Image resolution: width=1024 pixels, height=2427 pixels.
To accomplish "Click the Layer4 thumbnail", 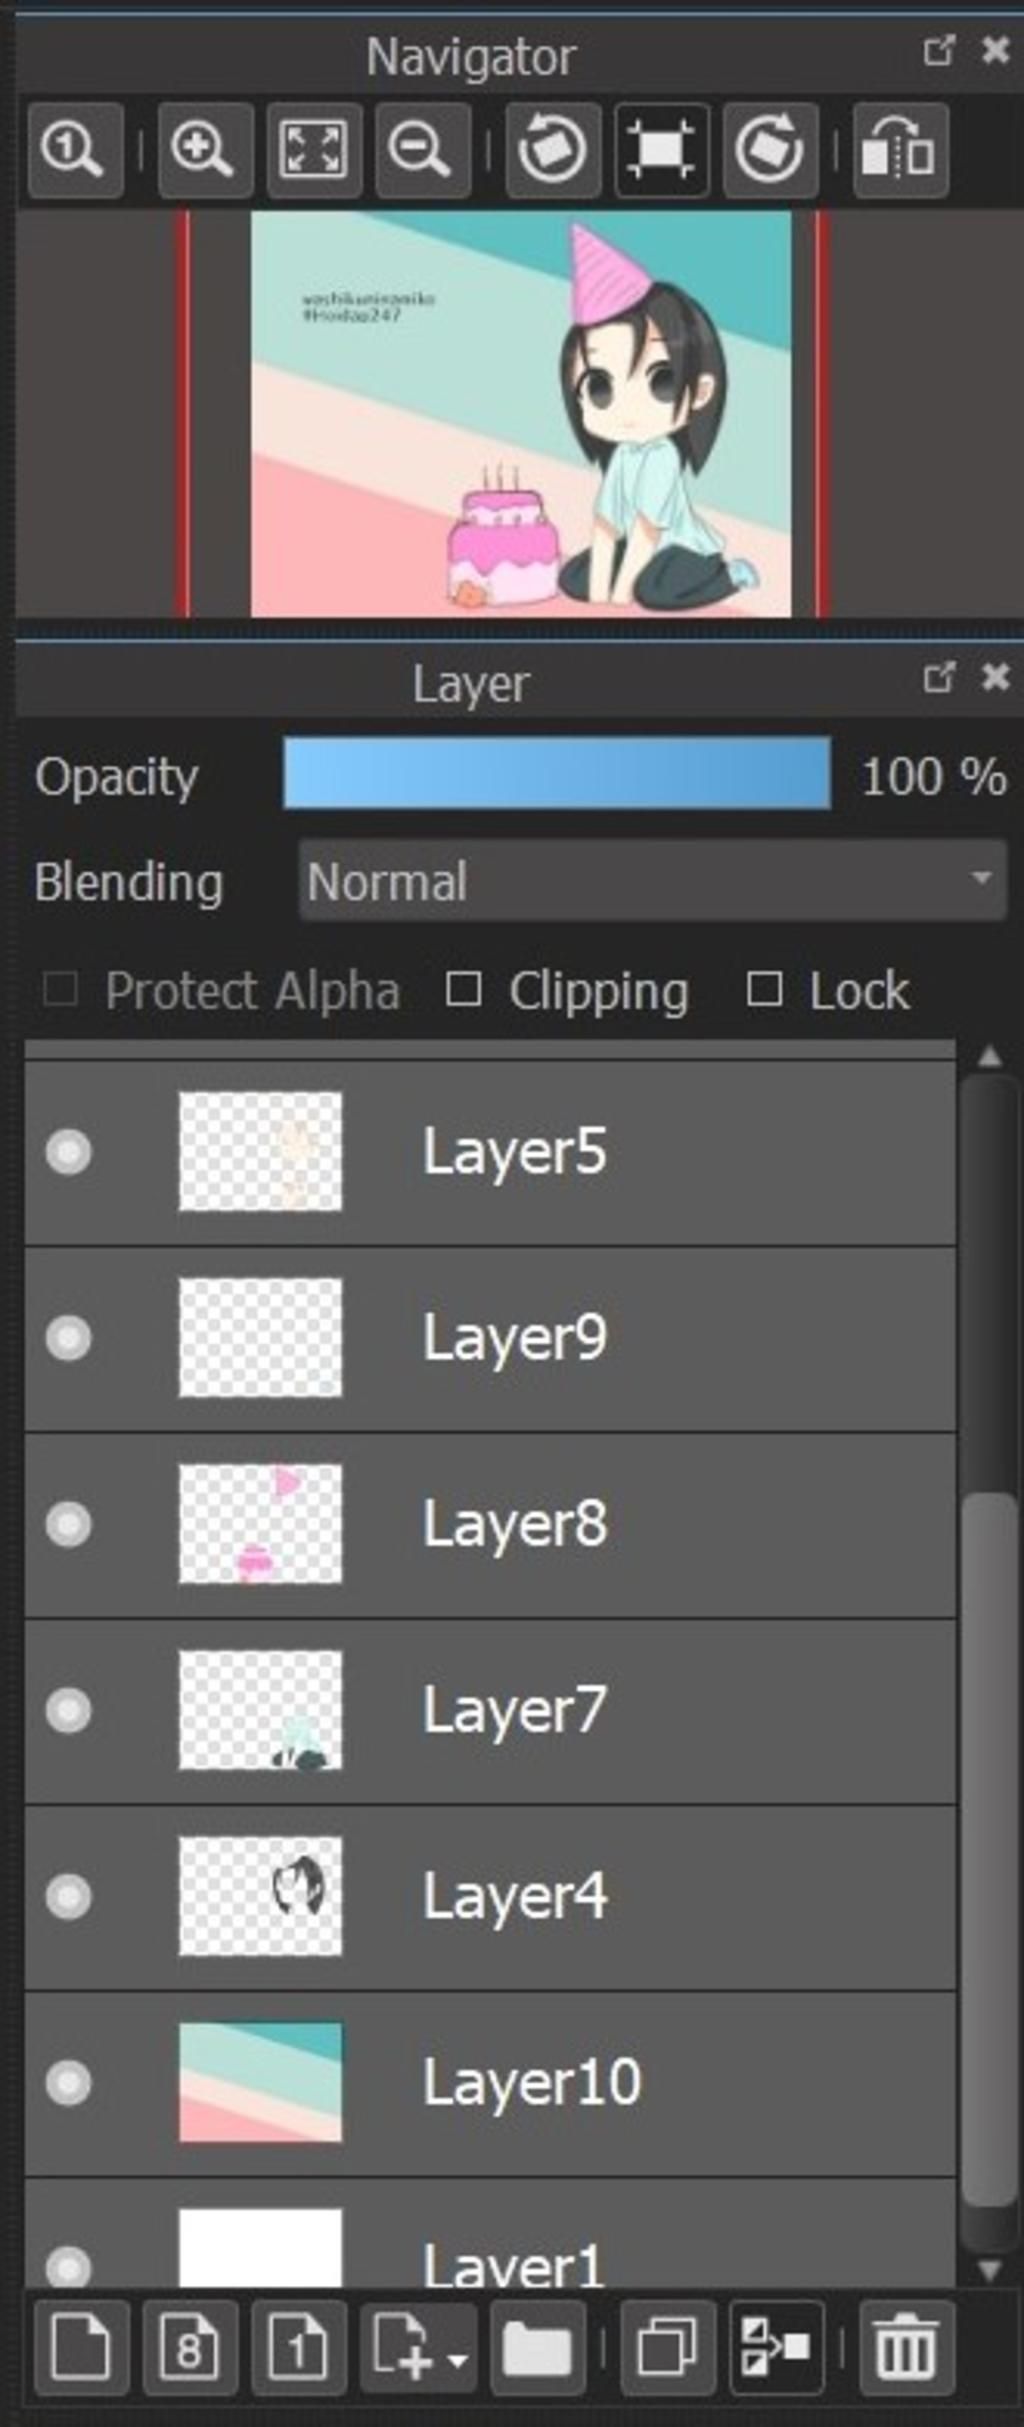I will (260, 1896).
